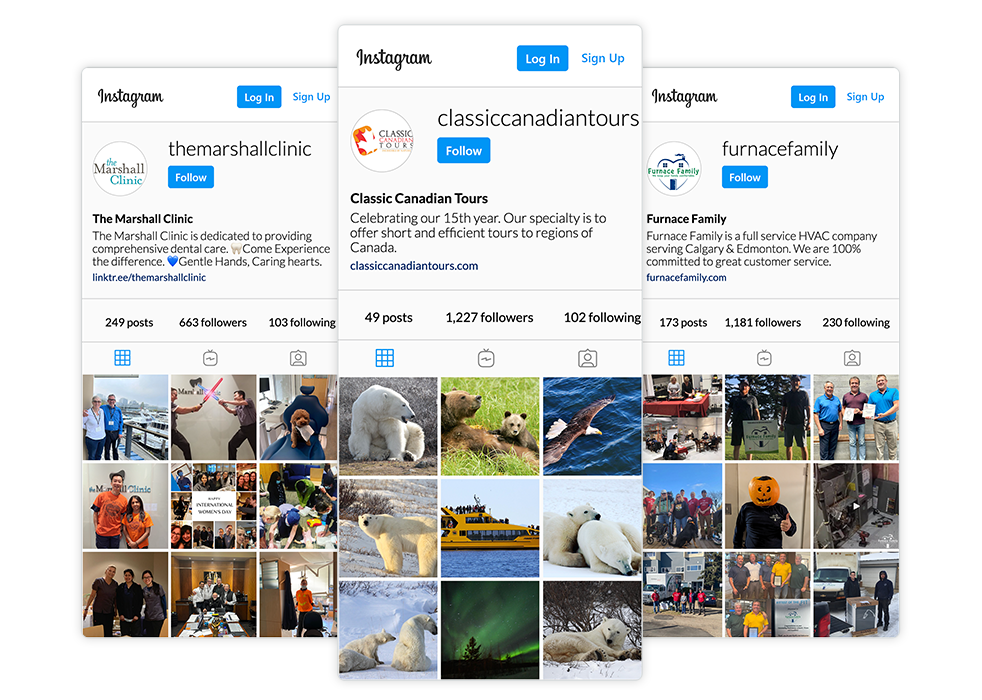Follow themarshallclinic account
982x700 pixels.
pos(191,177)
